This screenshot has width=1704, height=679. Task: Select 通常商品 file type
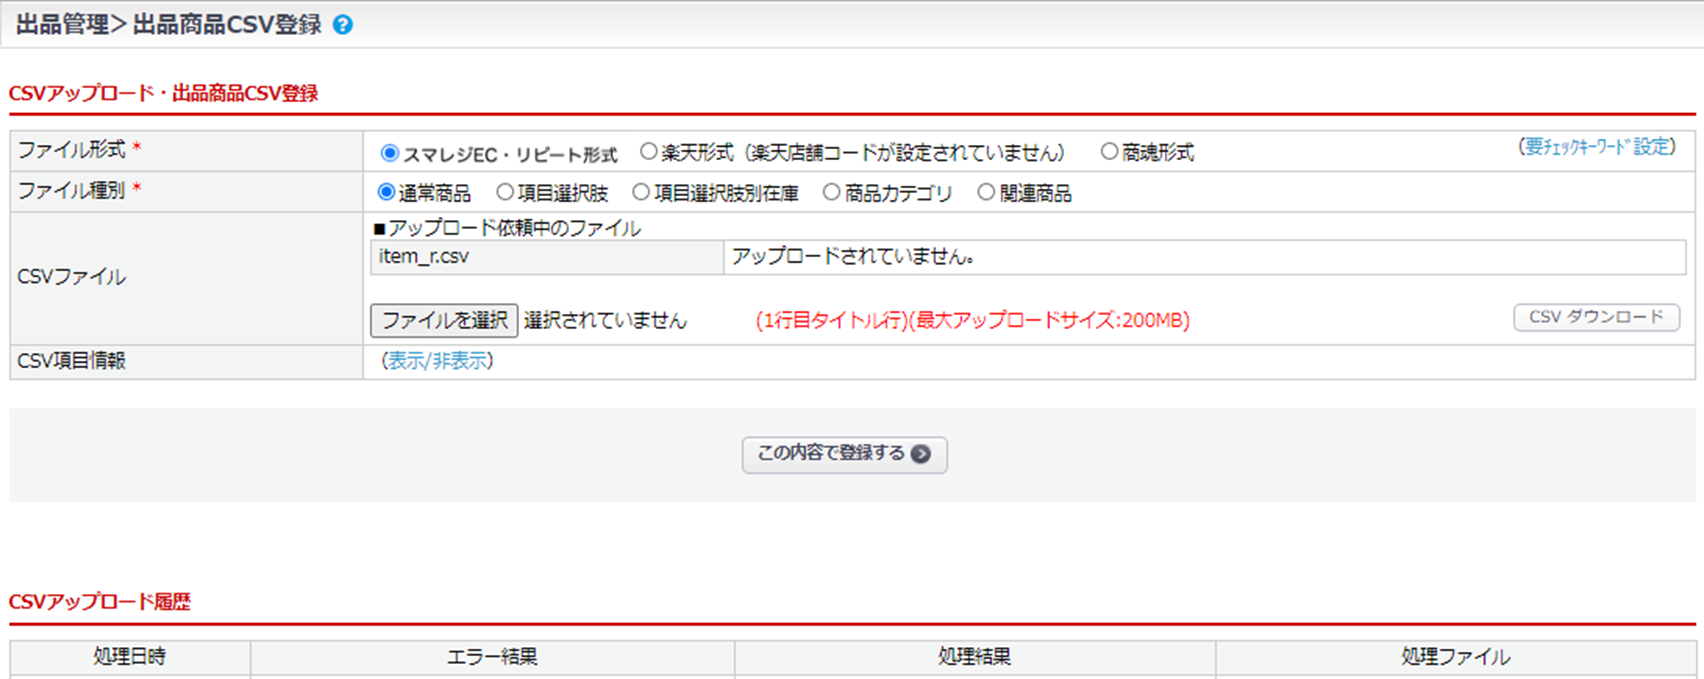386,192
